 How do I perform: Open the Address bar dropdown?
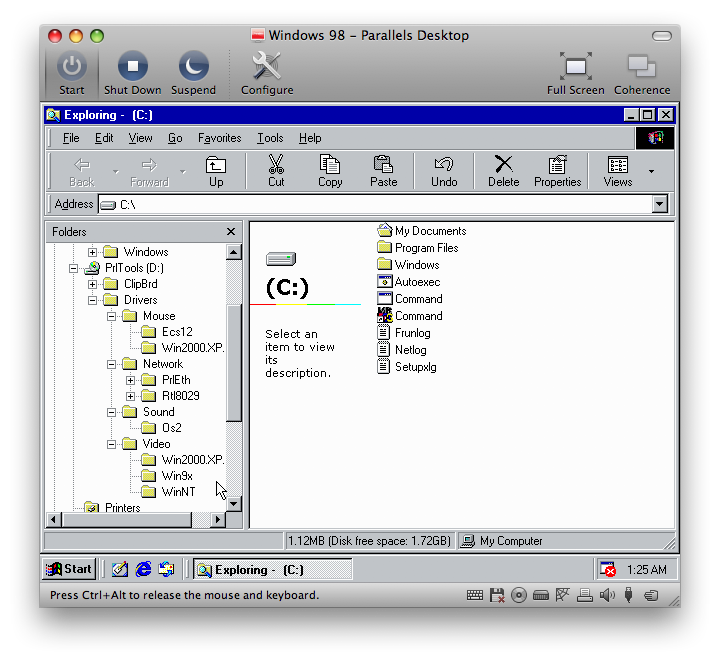659,204
